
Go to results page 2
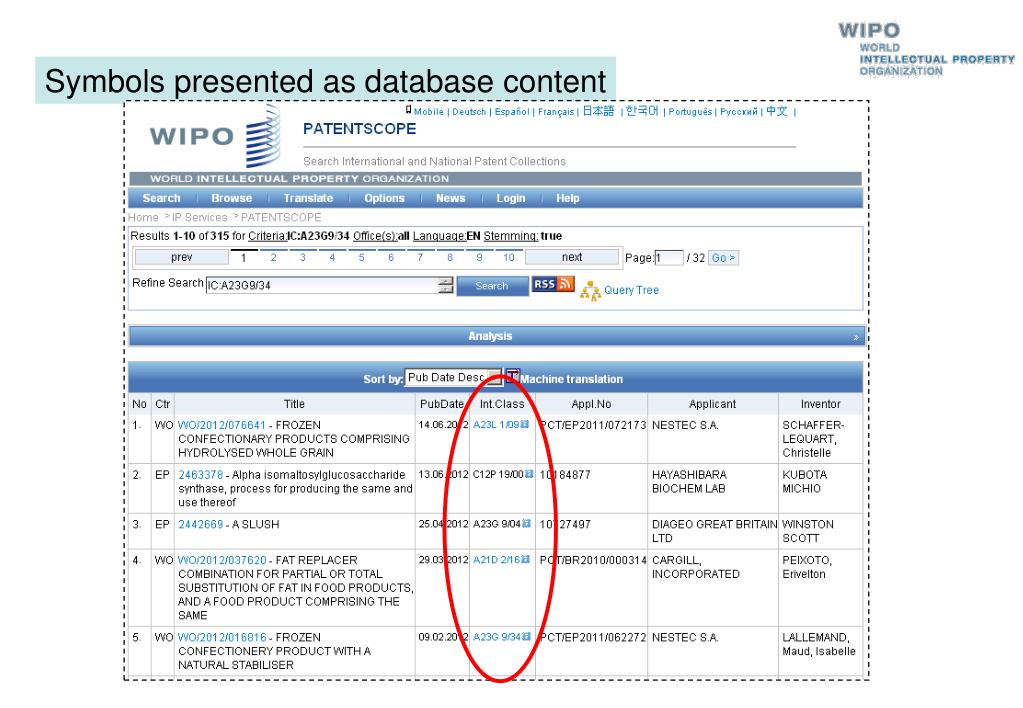pyautogui.click(x=273, y=258)
